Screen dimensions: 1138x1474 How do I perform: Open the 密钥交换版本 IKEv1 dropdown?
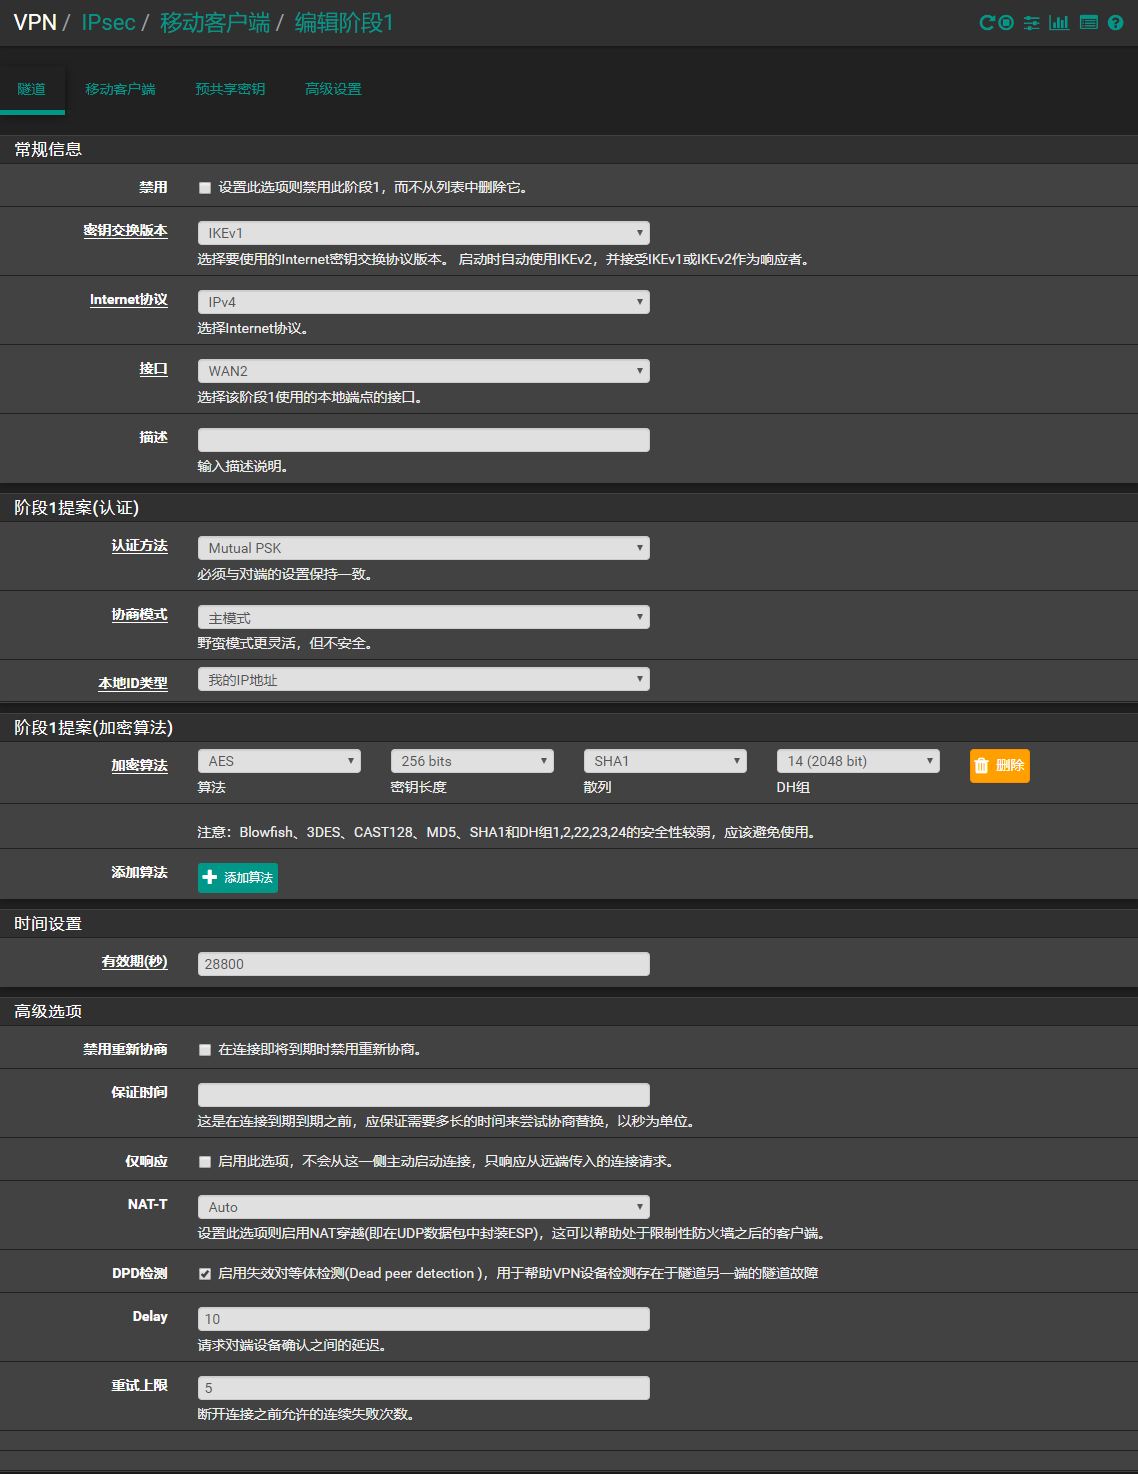pos(423,233)
